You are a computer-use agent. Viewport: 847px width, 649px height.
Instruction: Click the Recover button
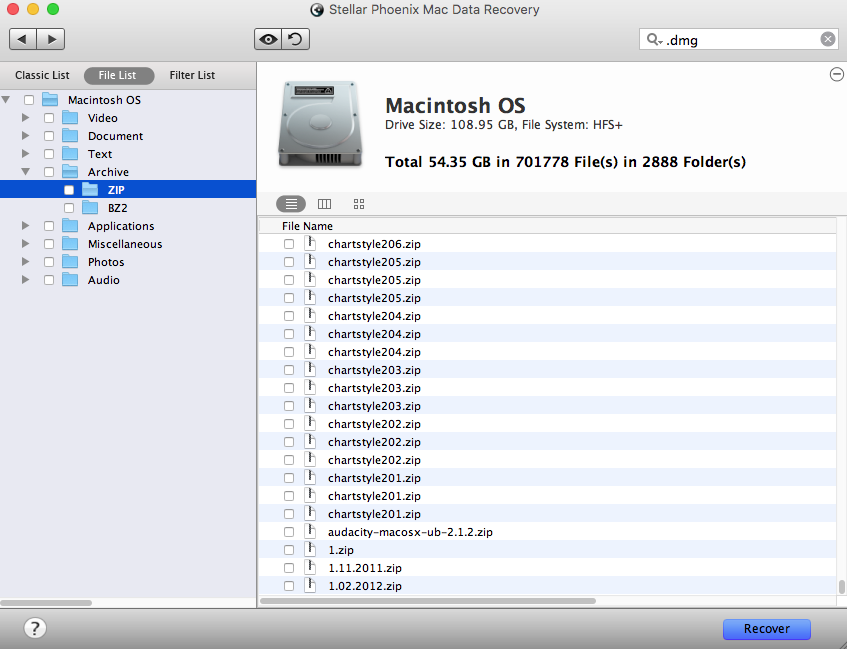(767, 629)
